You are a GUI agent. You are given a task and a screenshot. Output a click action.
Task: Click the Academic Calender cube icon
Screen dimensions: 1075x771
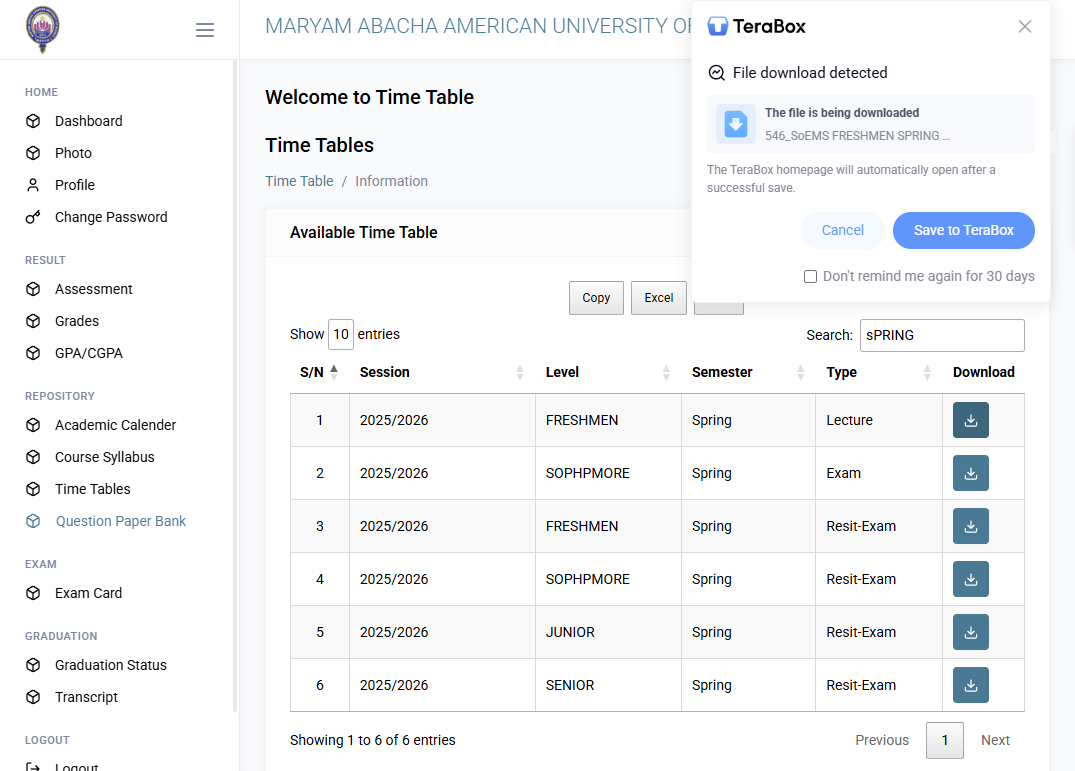click(33, 425)
